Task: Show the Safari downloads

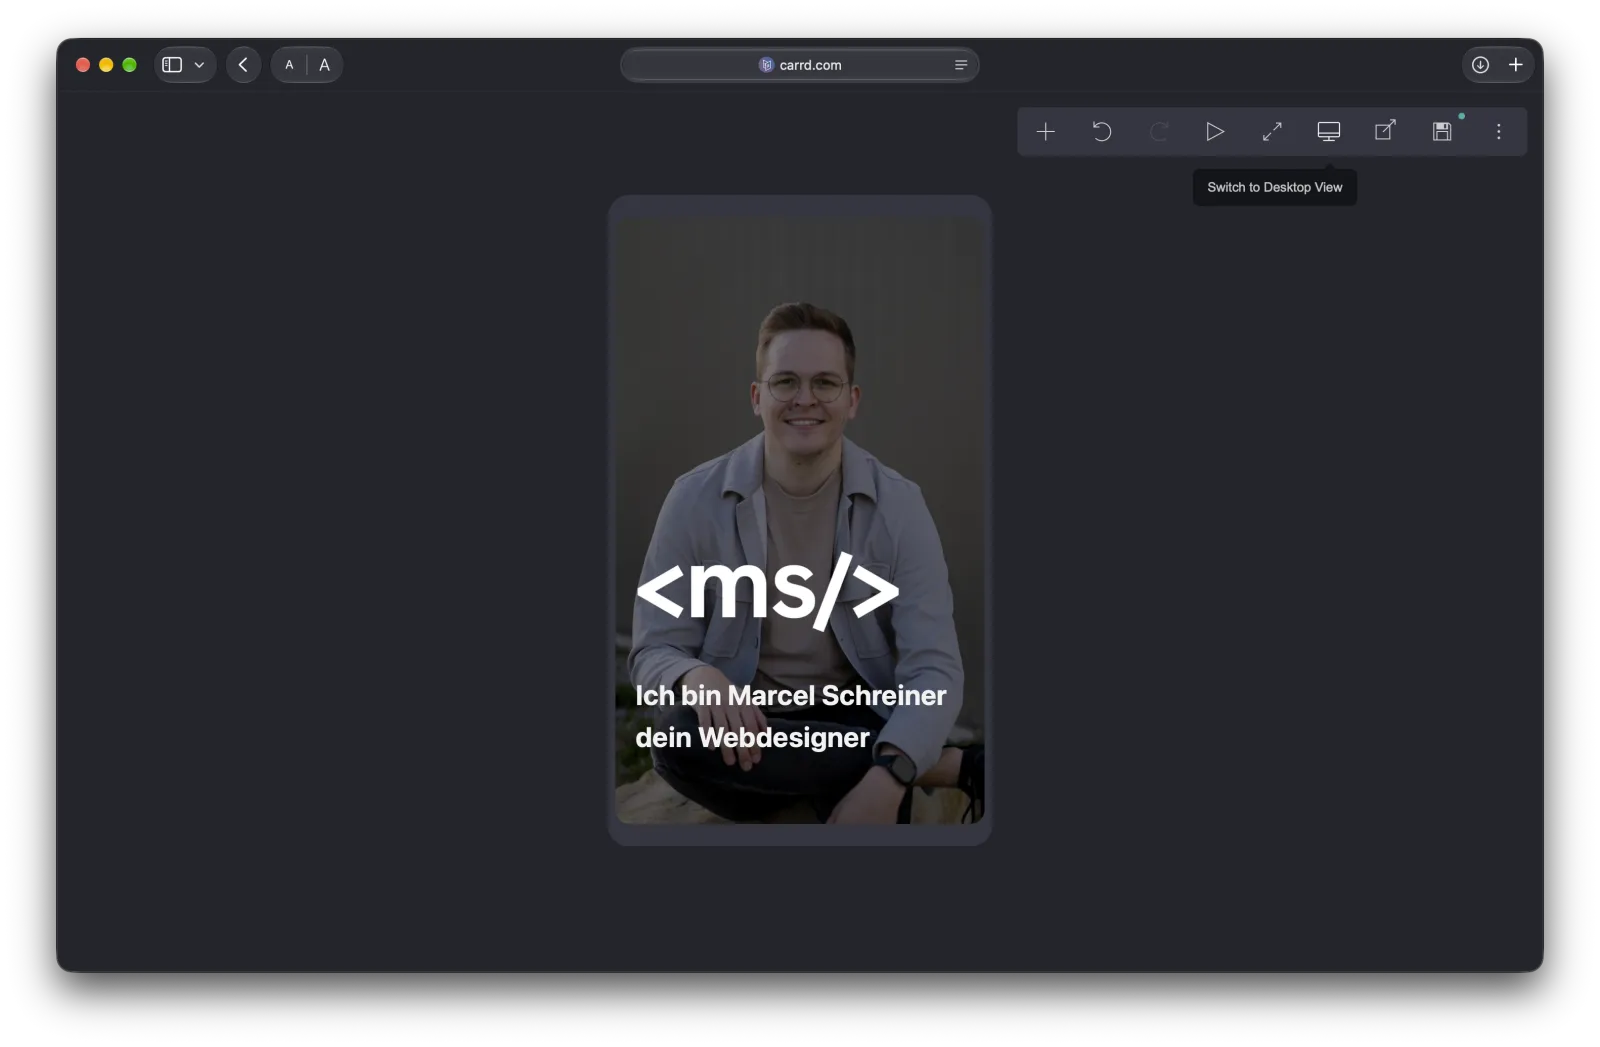Action: click(x=1481, y=65)
